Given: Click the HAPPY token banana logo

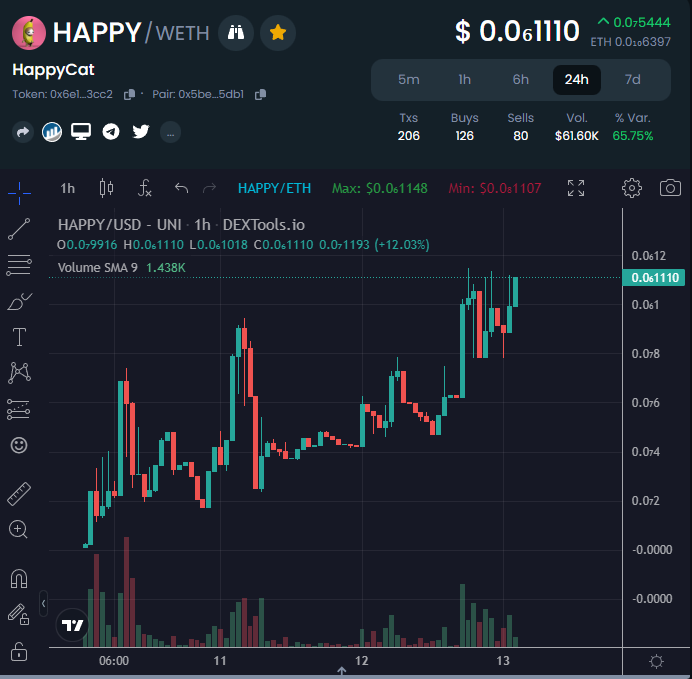Looking at the screenshot, I should coord(29,33).
